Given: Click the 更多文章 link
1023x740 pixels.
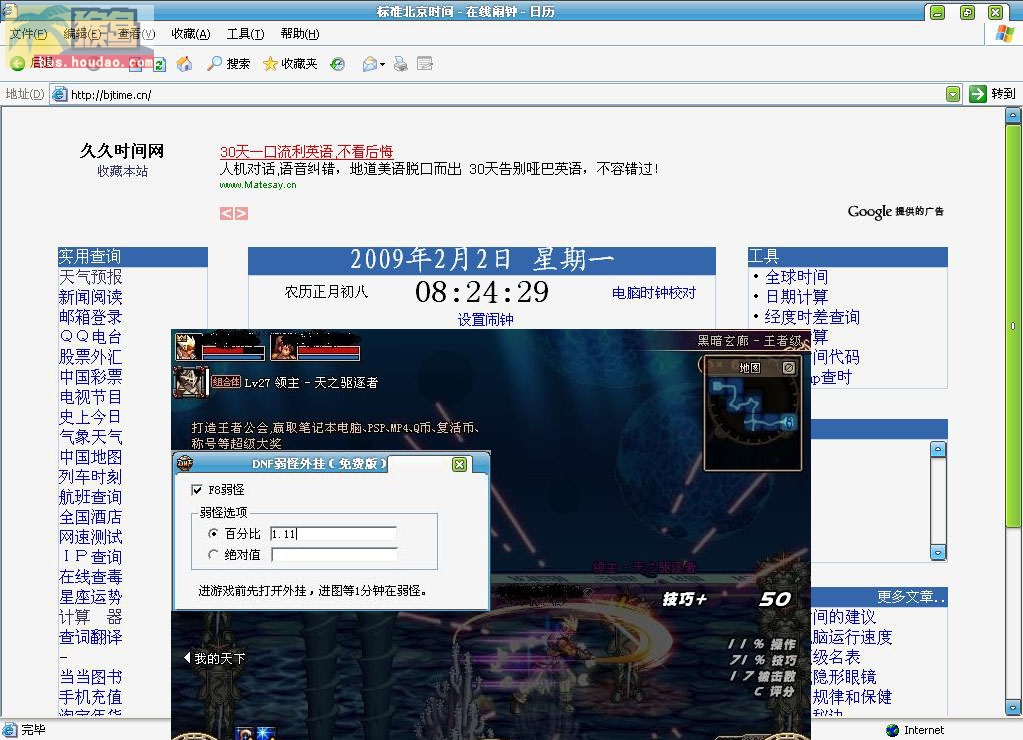Looking at the screenshot, I should tap(911, 597).
